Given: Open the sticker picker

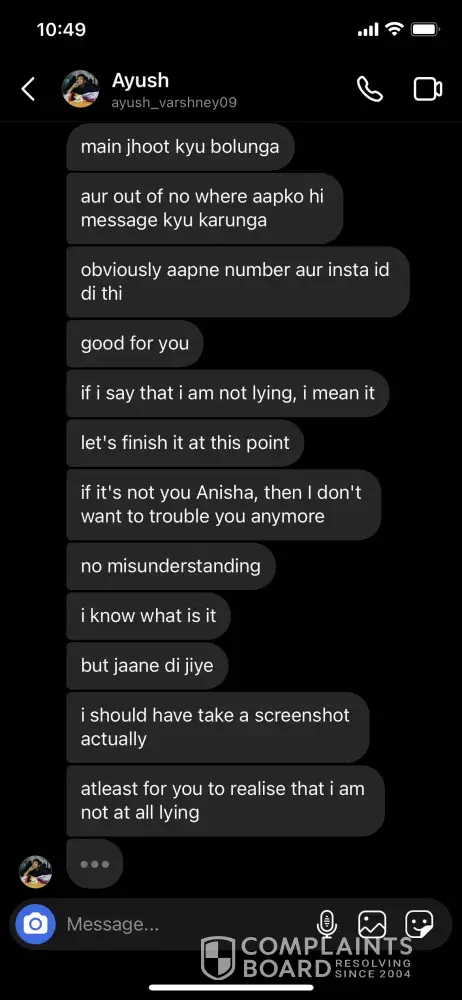Looking at the screenshot, I should [x=419, y=923].
